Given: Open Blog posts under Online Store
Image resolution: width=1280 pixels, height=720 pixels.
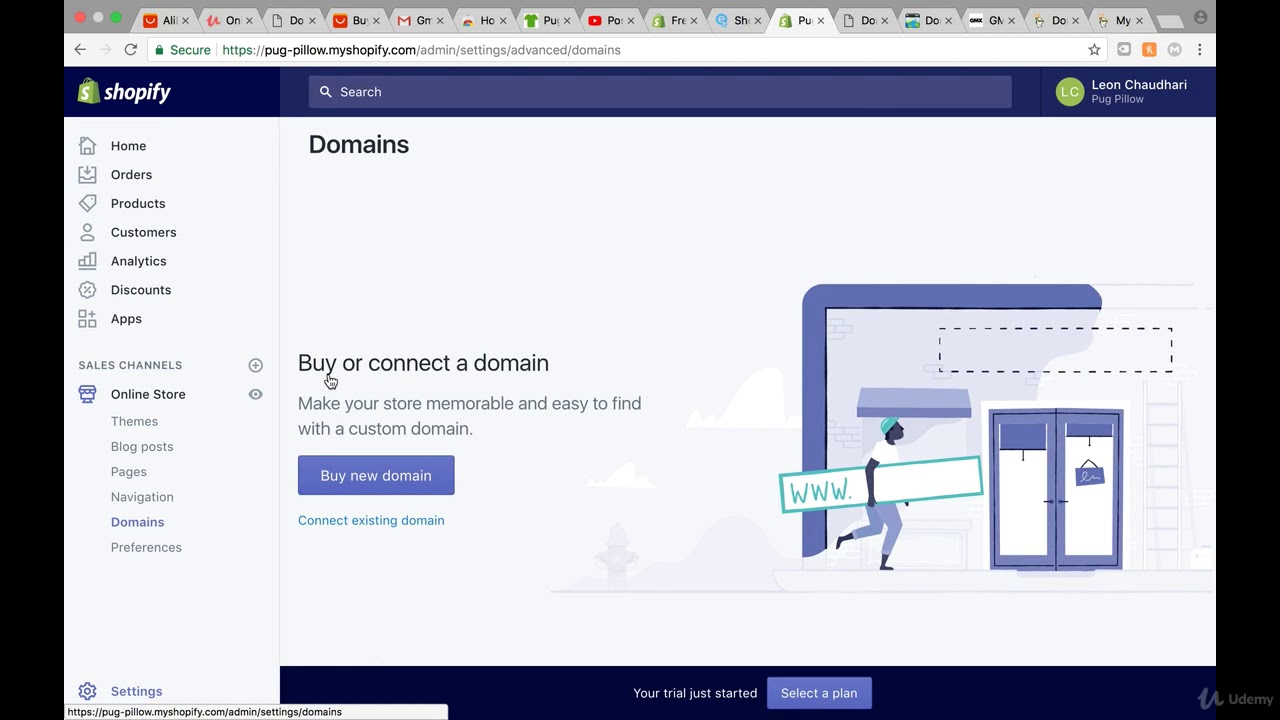Looking at the screenshot, I should 142,447.
